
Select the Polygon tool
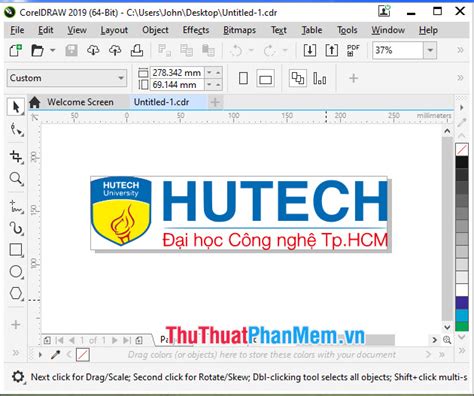[16, 293]
